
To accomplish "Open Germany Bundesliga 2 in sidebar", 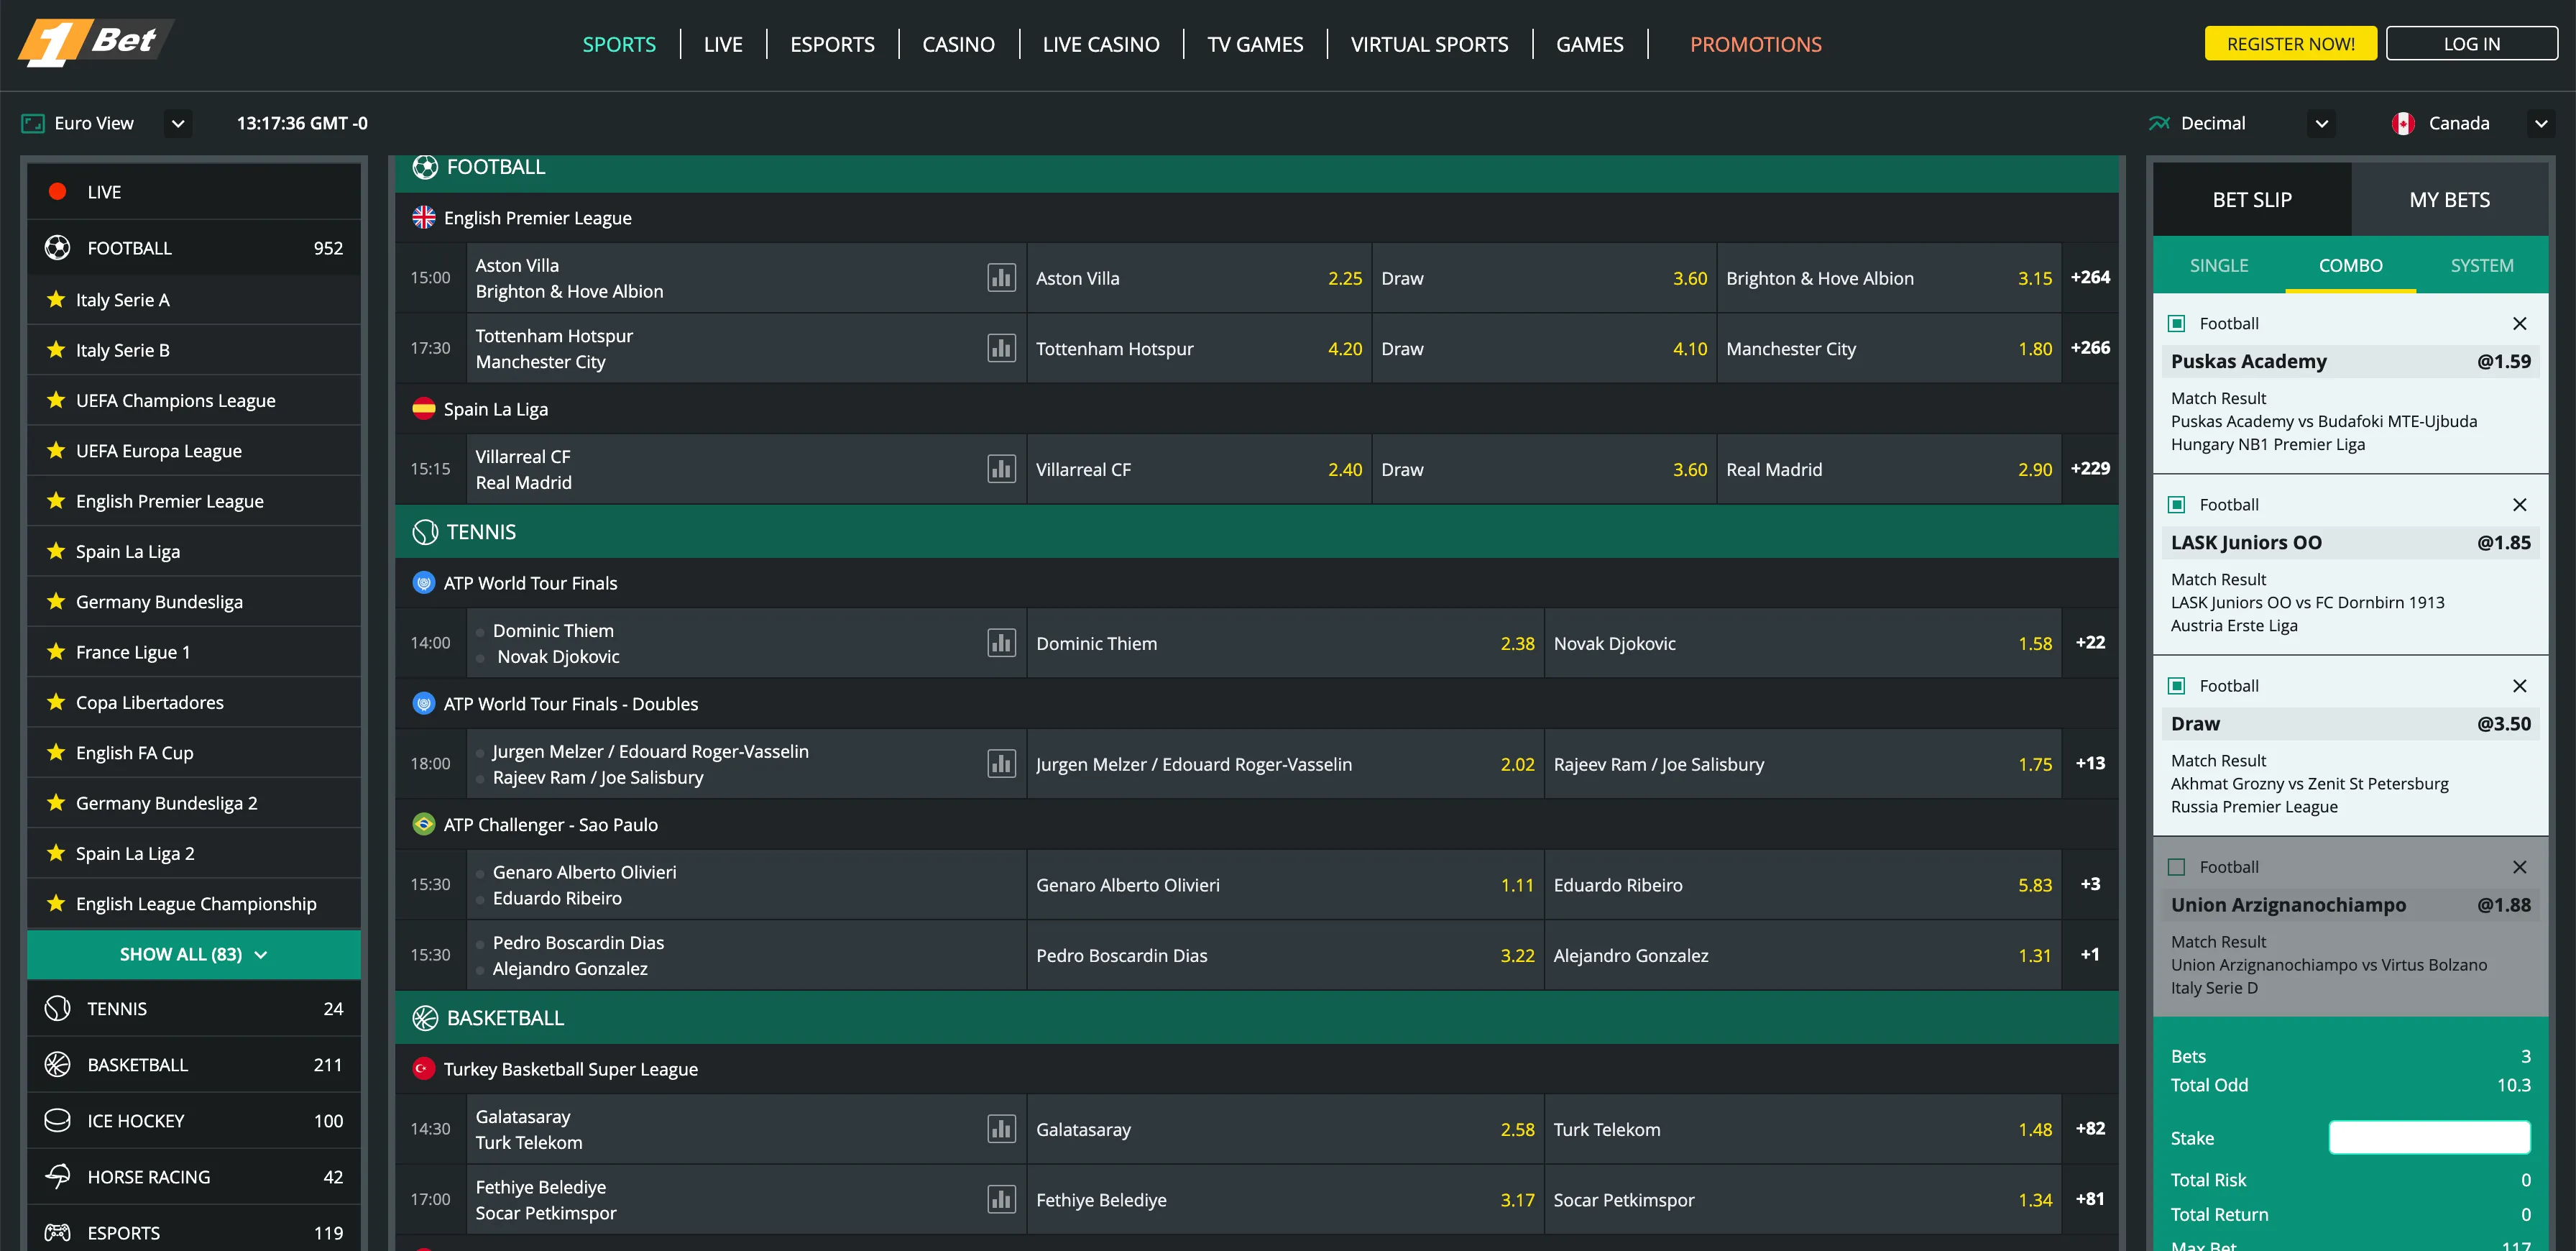I will [x=193, y=803].
